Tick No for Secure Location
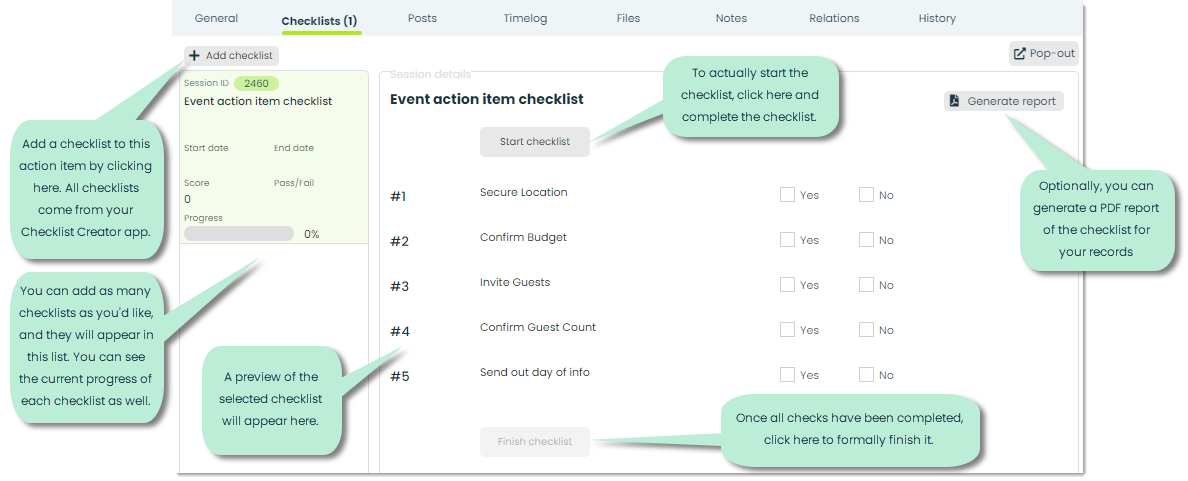 click(x=866, y=195)
